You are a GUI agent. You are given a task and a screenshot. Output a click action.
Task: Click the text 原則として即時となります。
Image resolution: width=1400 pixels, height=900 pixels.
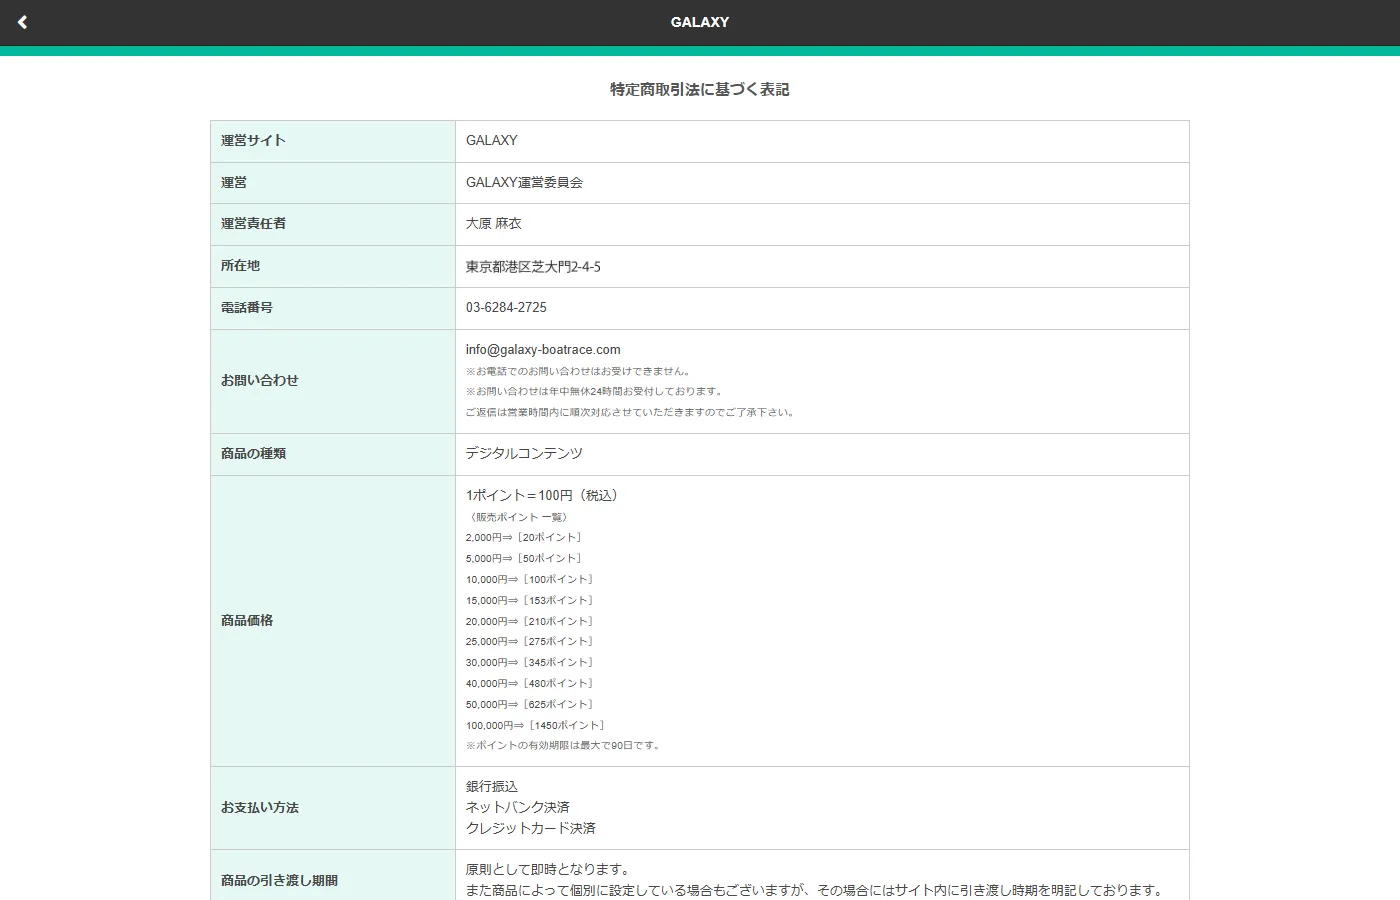coord(548,870)
